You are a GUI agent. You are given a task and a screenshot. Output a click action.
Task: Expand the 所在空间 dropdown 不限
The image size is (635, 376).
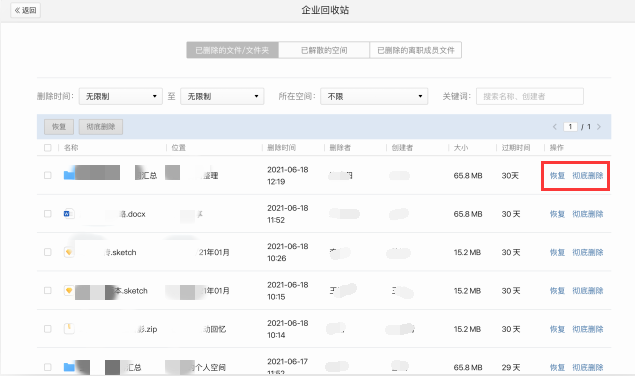click(374, 96)
